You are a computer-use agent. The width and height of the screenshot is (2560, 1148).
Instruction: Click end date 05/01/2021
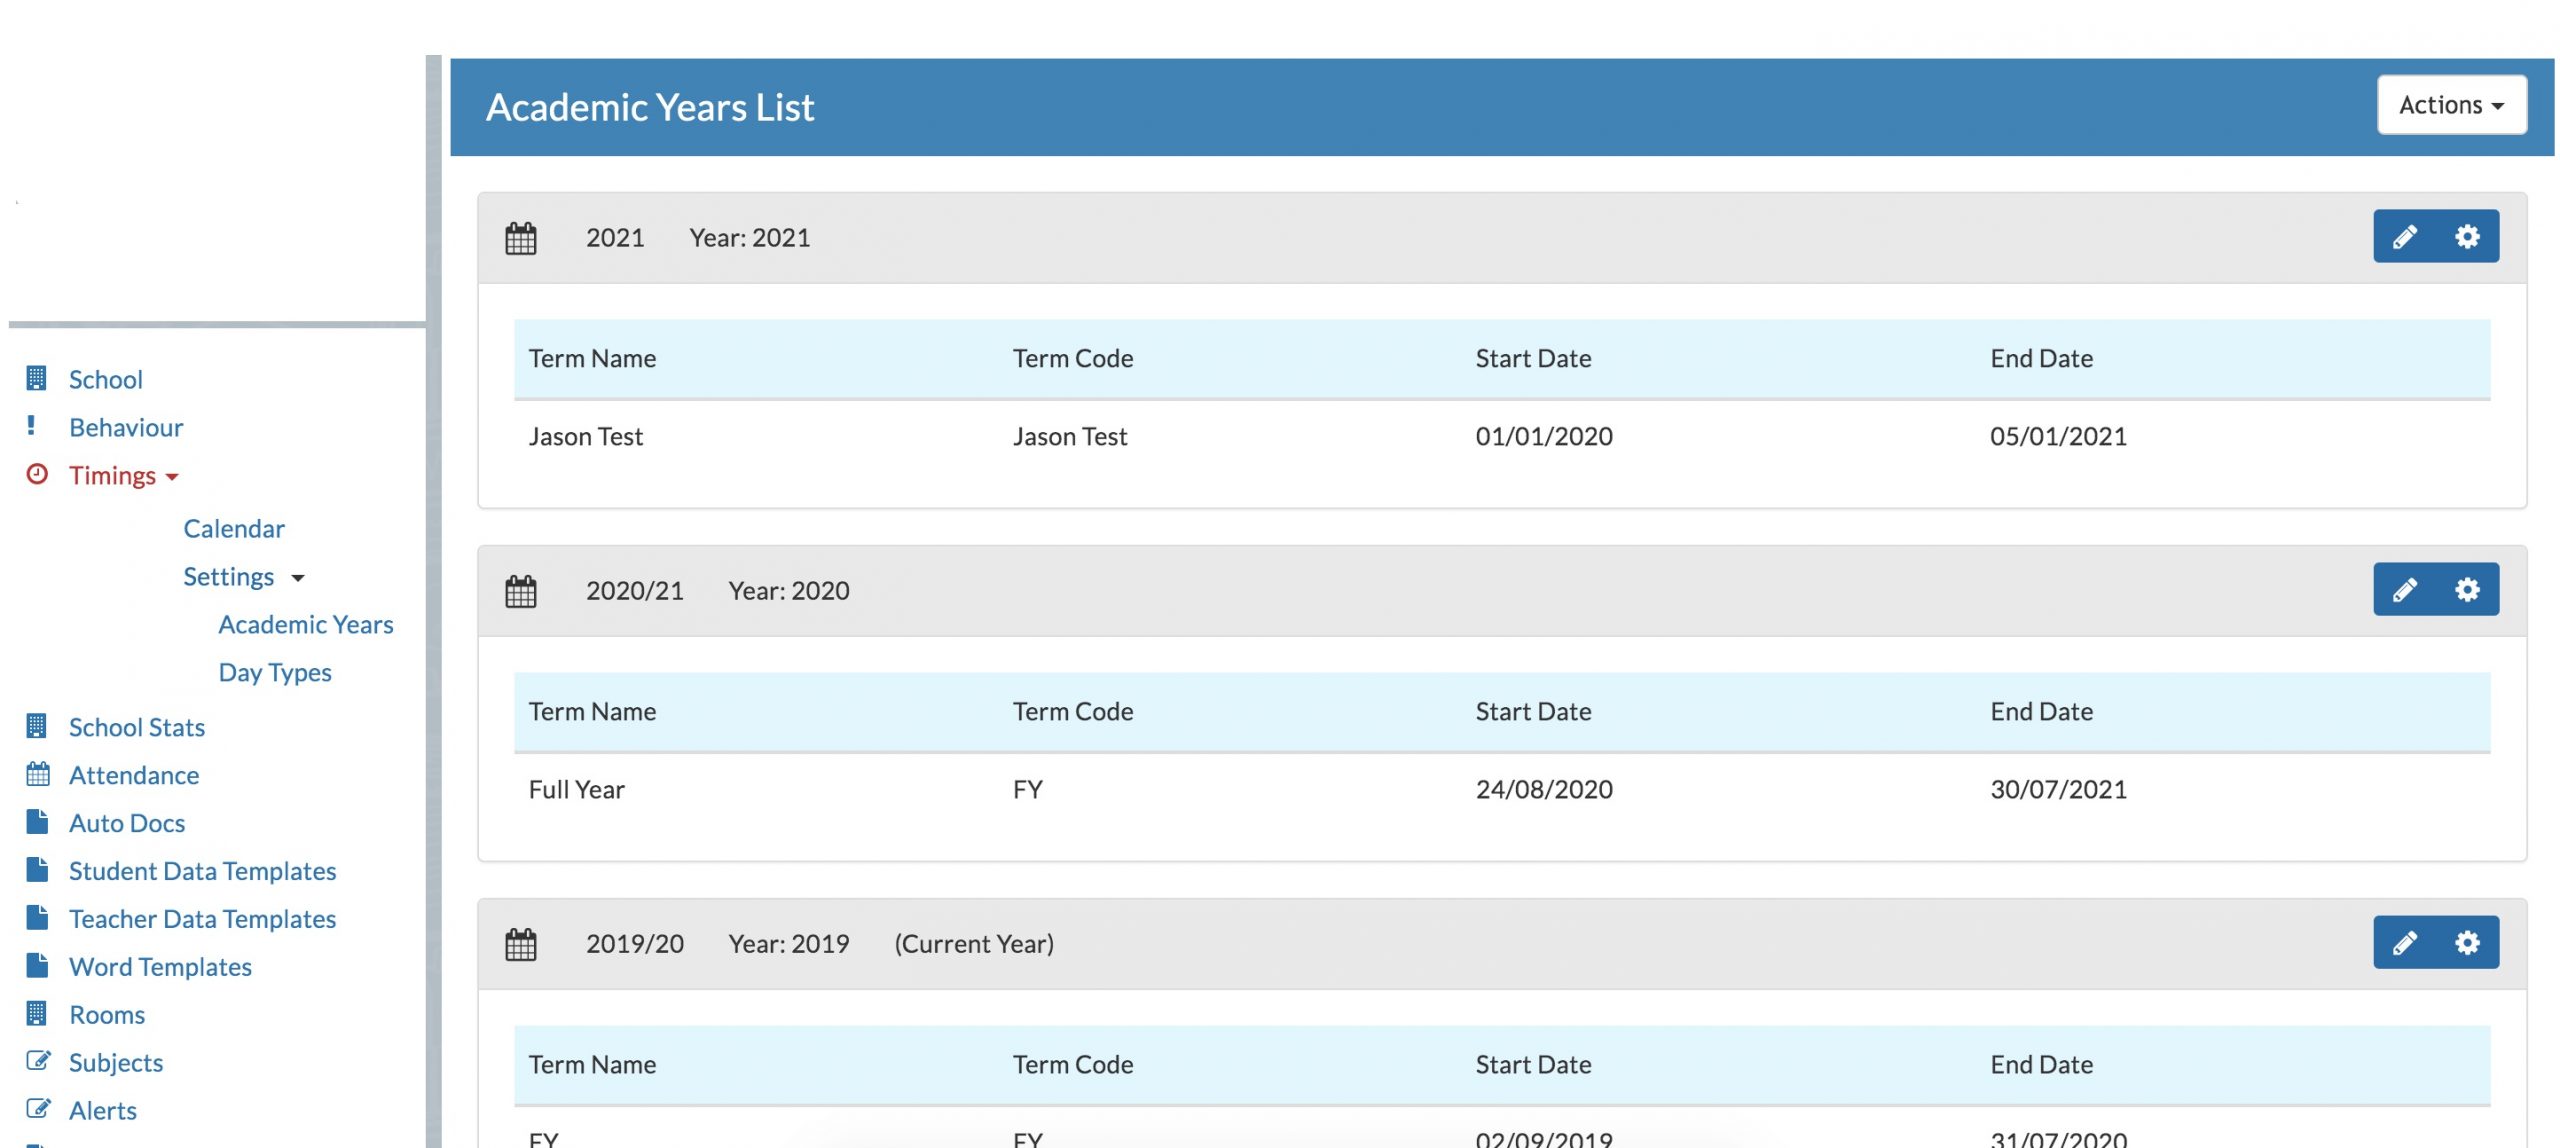click(2058, 437)
